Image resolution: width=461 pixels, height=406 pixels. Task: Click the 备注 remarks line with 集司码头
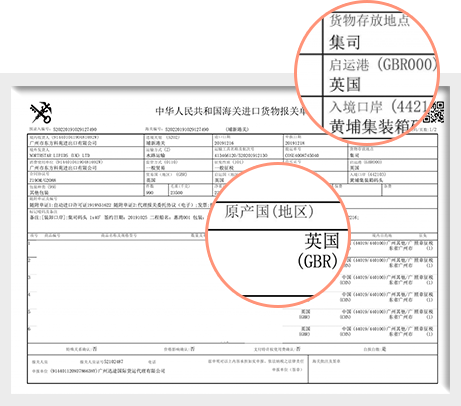(x=118, y=218)
